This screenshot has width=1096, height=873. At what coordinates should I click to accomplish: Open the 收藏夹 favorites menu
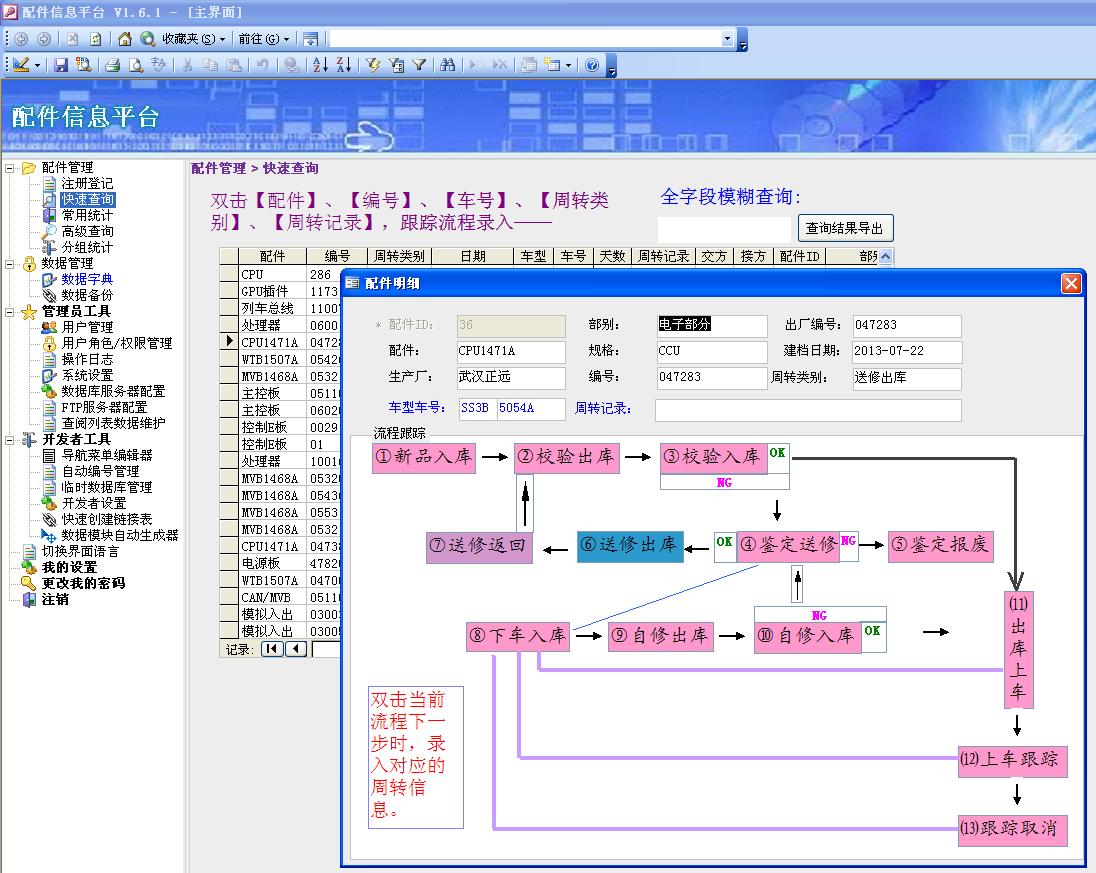click(x=194, y=39)
